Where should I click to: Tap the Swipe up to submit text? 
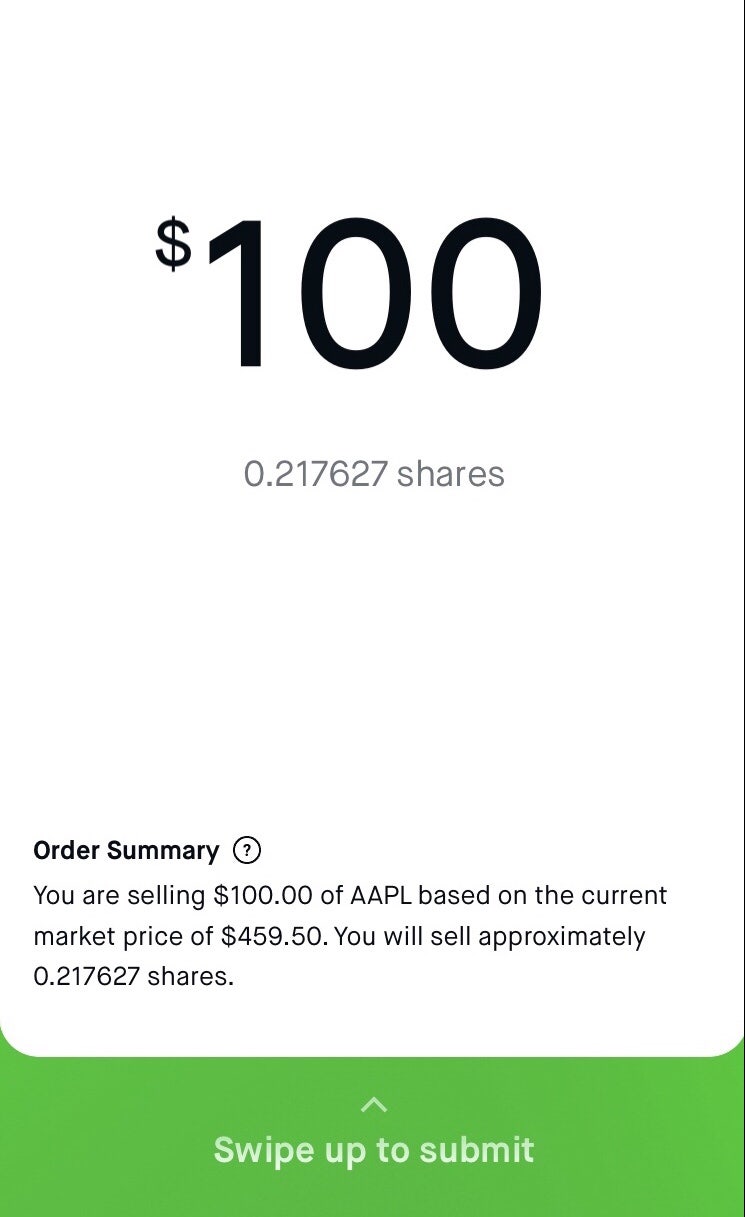(373, 1150)
